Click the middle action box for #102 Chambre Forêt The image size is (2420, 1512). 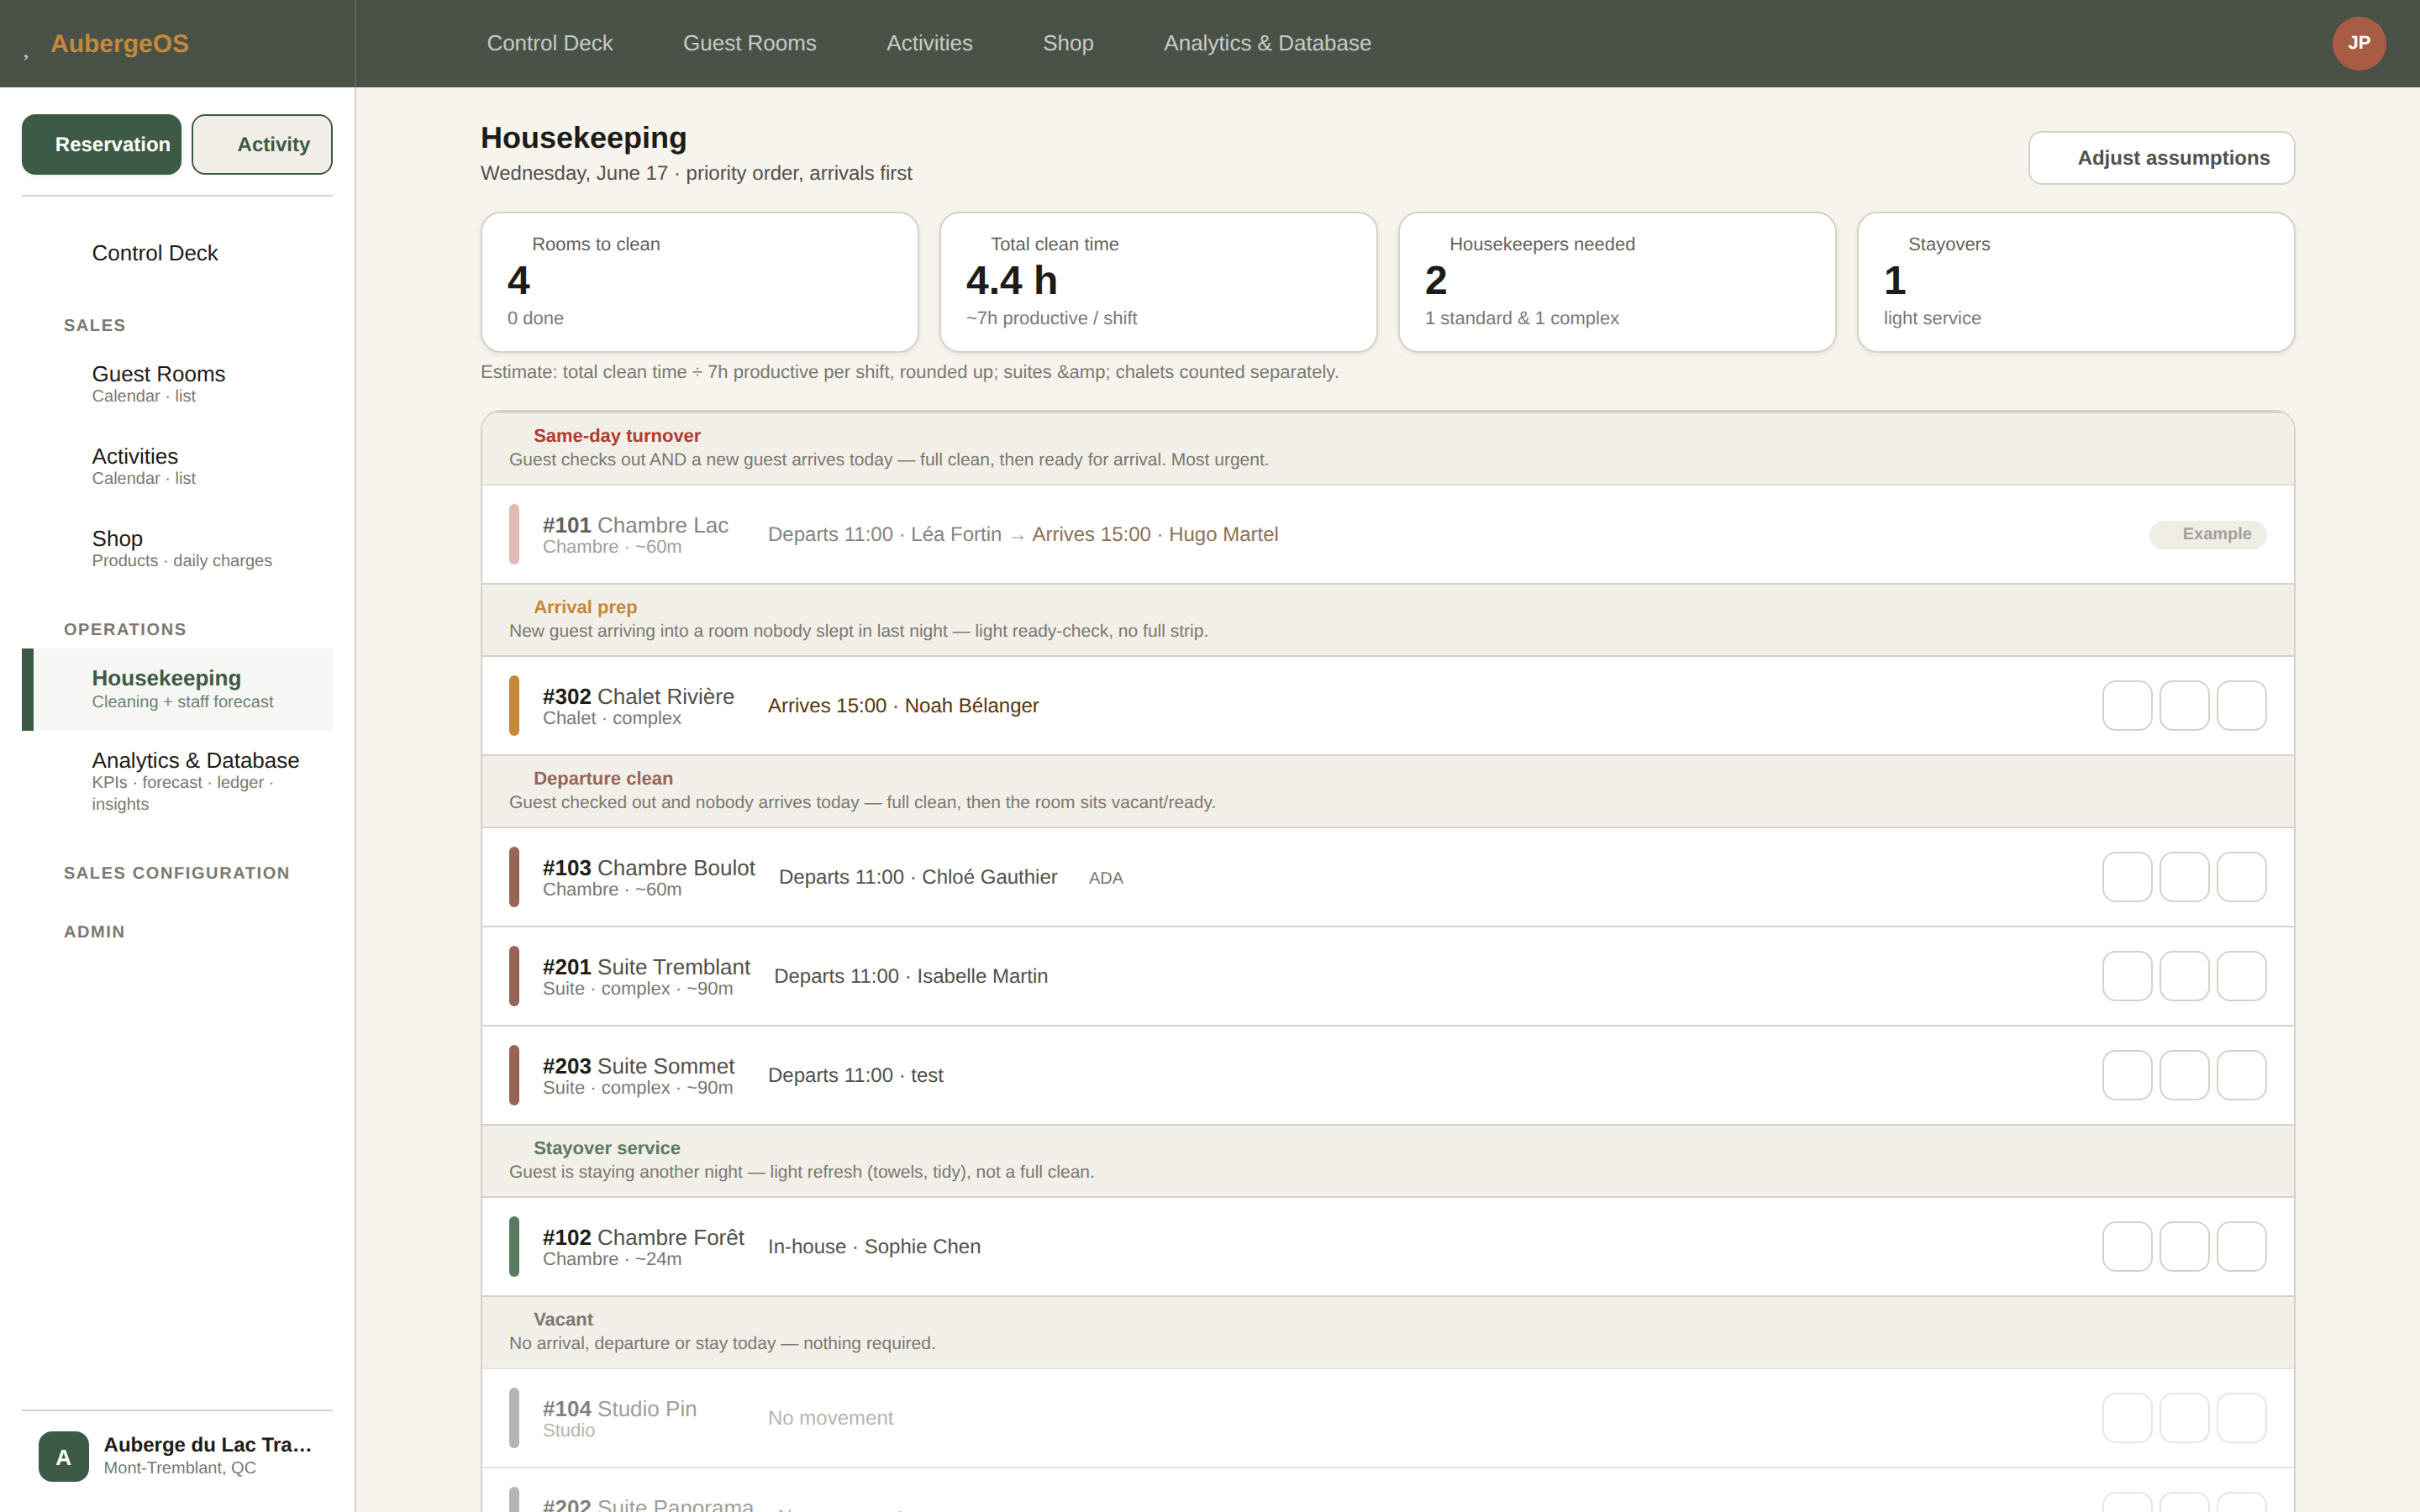point(2184,1246)
